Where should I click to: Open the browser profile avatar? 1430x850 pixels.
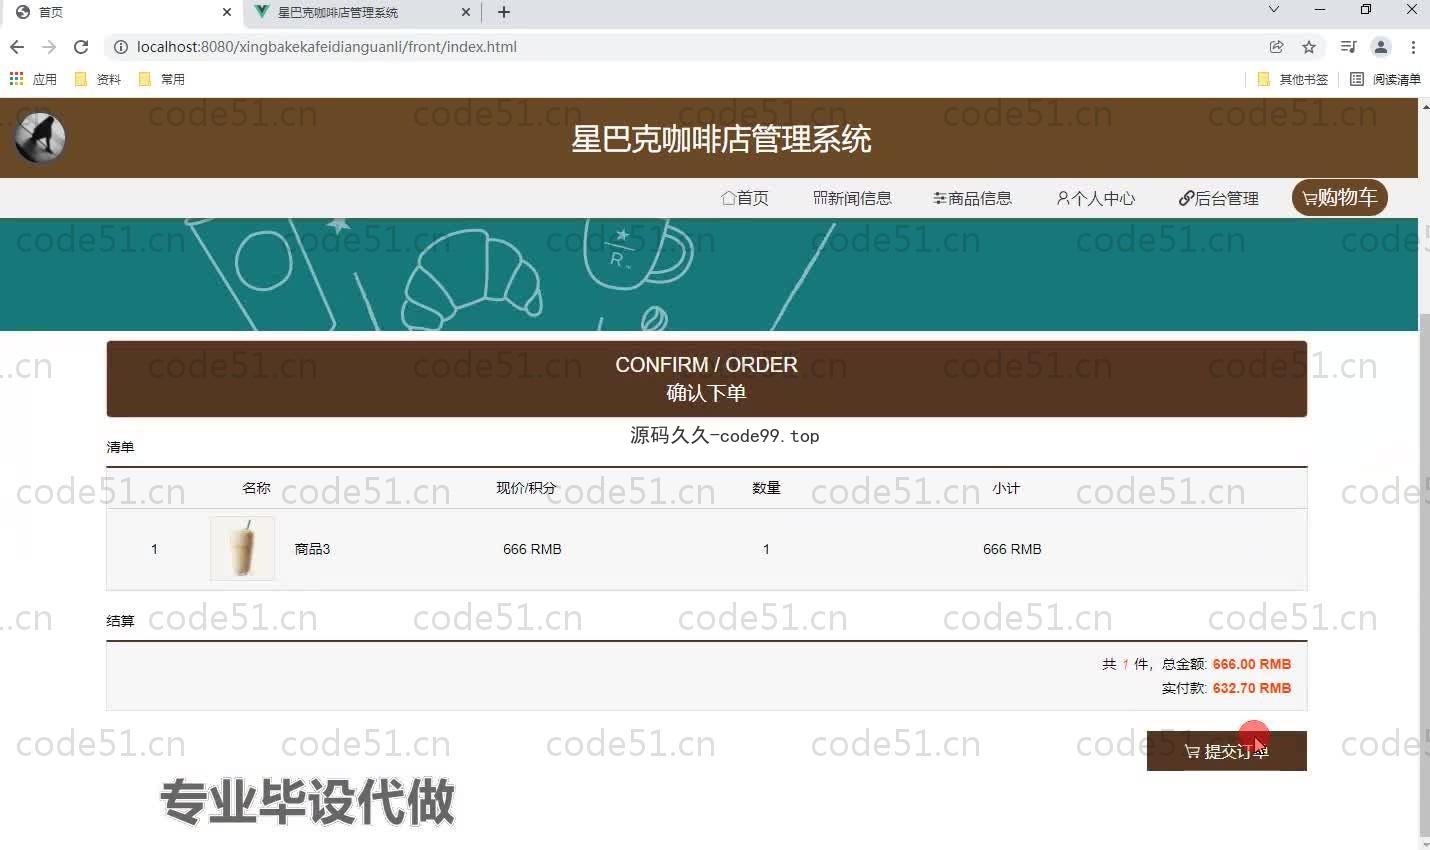coord(1381,47)
